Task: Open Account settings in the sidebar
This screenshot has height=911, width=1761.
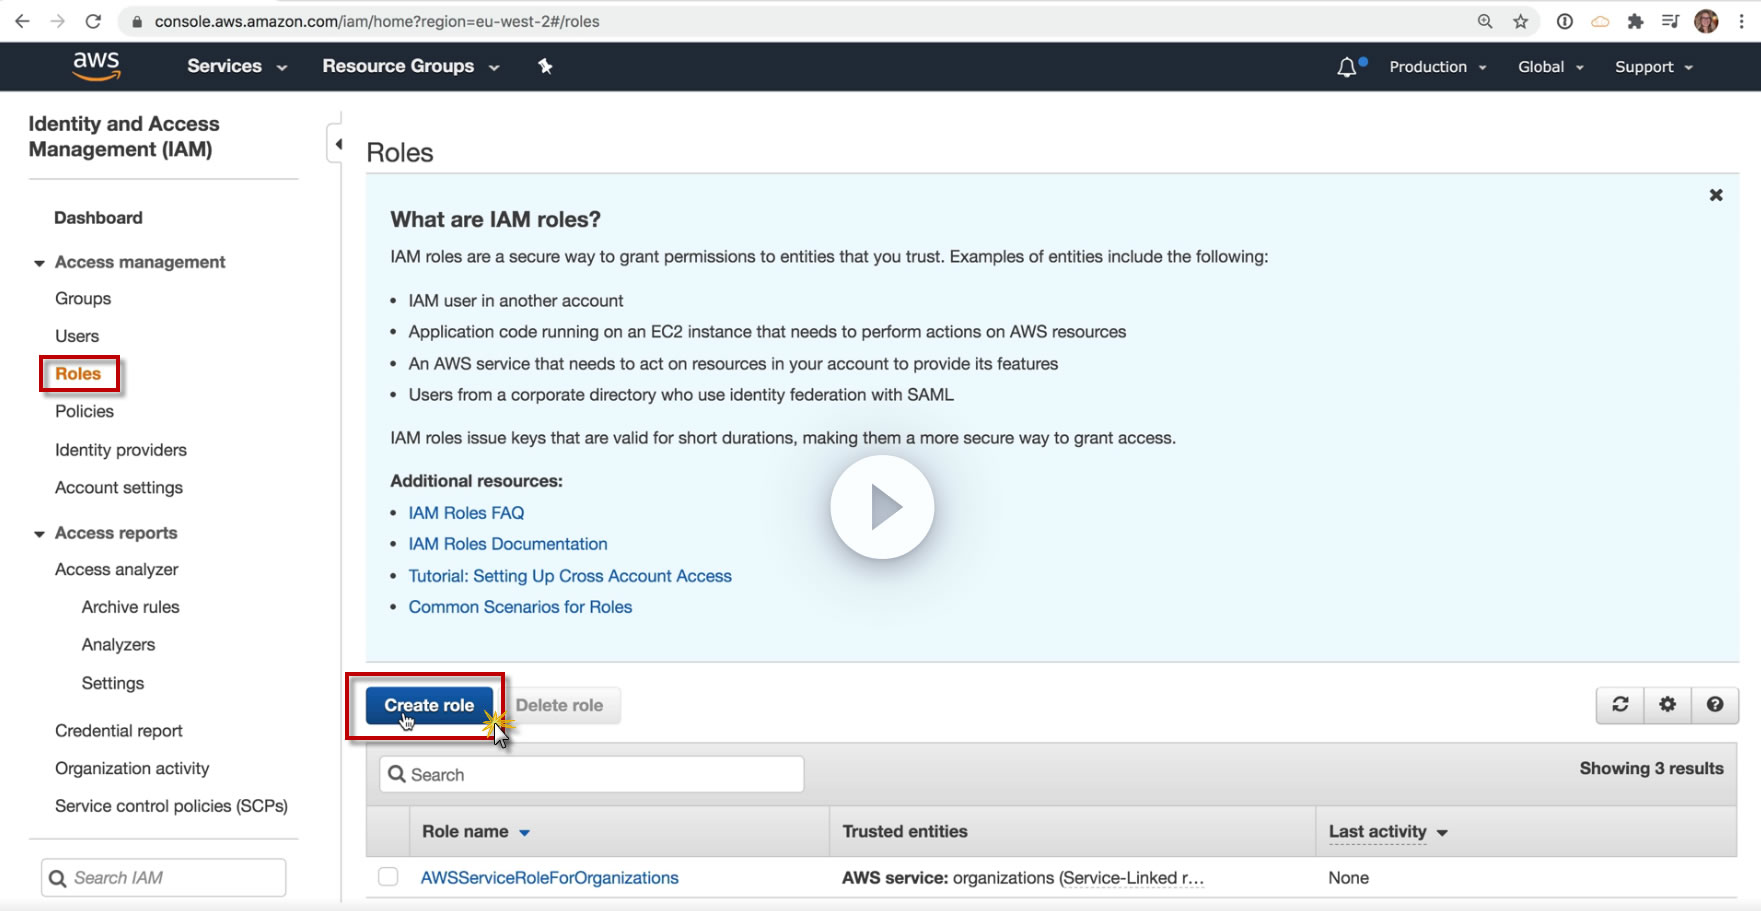Action: click(x=119, y=488)
